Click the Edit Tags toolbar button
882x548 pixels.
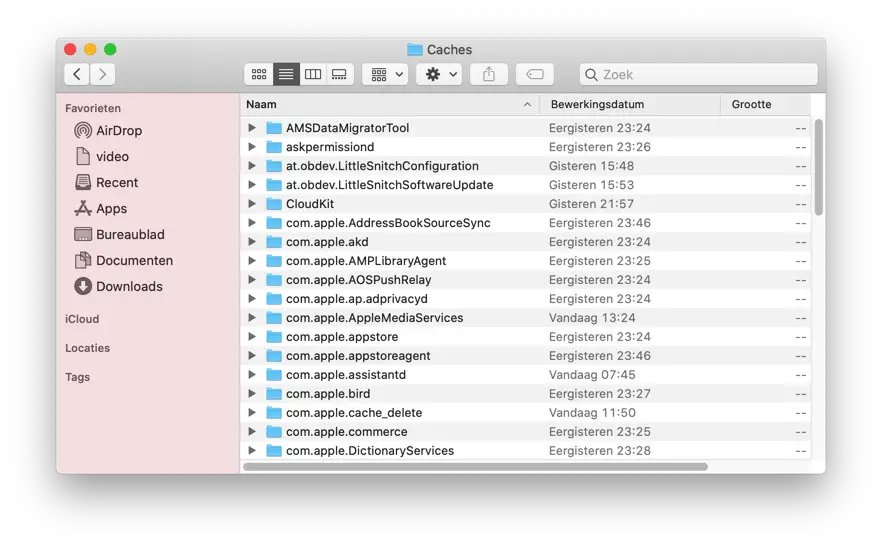click(x=534, y=74)
